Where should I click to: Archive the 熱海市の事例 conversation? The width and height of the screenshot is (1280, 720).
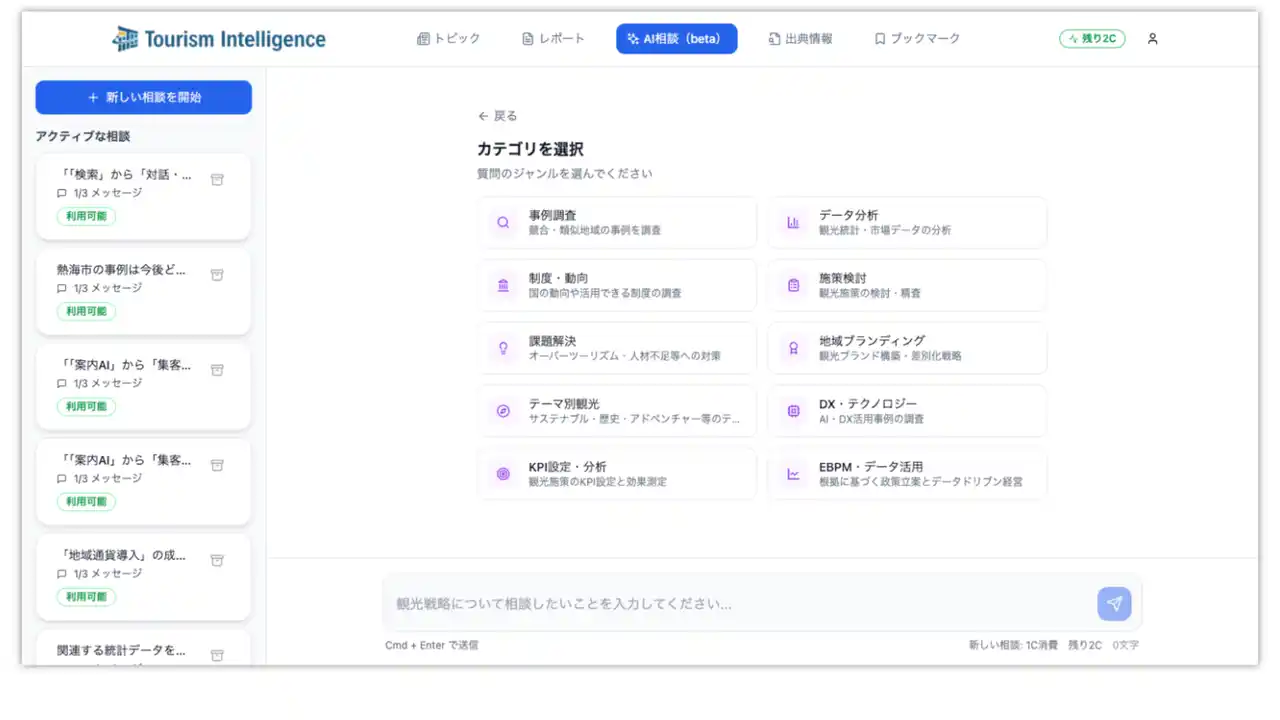point(217,275)
